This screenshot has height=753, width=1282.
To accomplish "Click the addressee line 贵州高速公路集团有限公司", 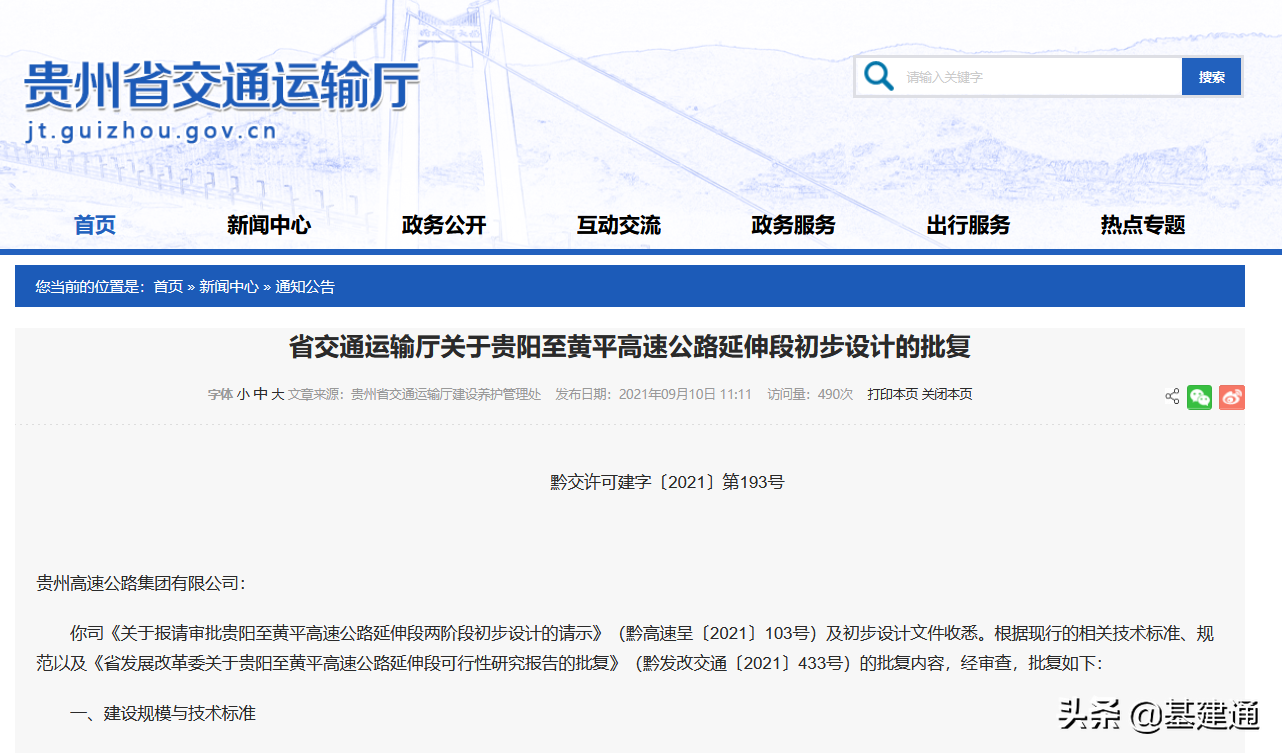I will coord(141,583).
